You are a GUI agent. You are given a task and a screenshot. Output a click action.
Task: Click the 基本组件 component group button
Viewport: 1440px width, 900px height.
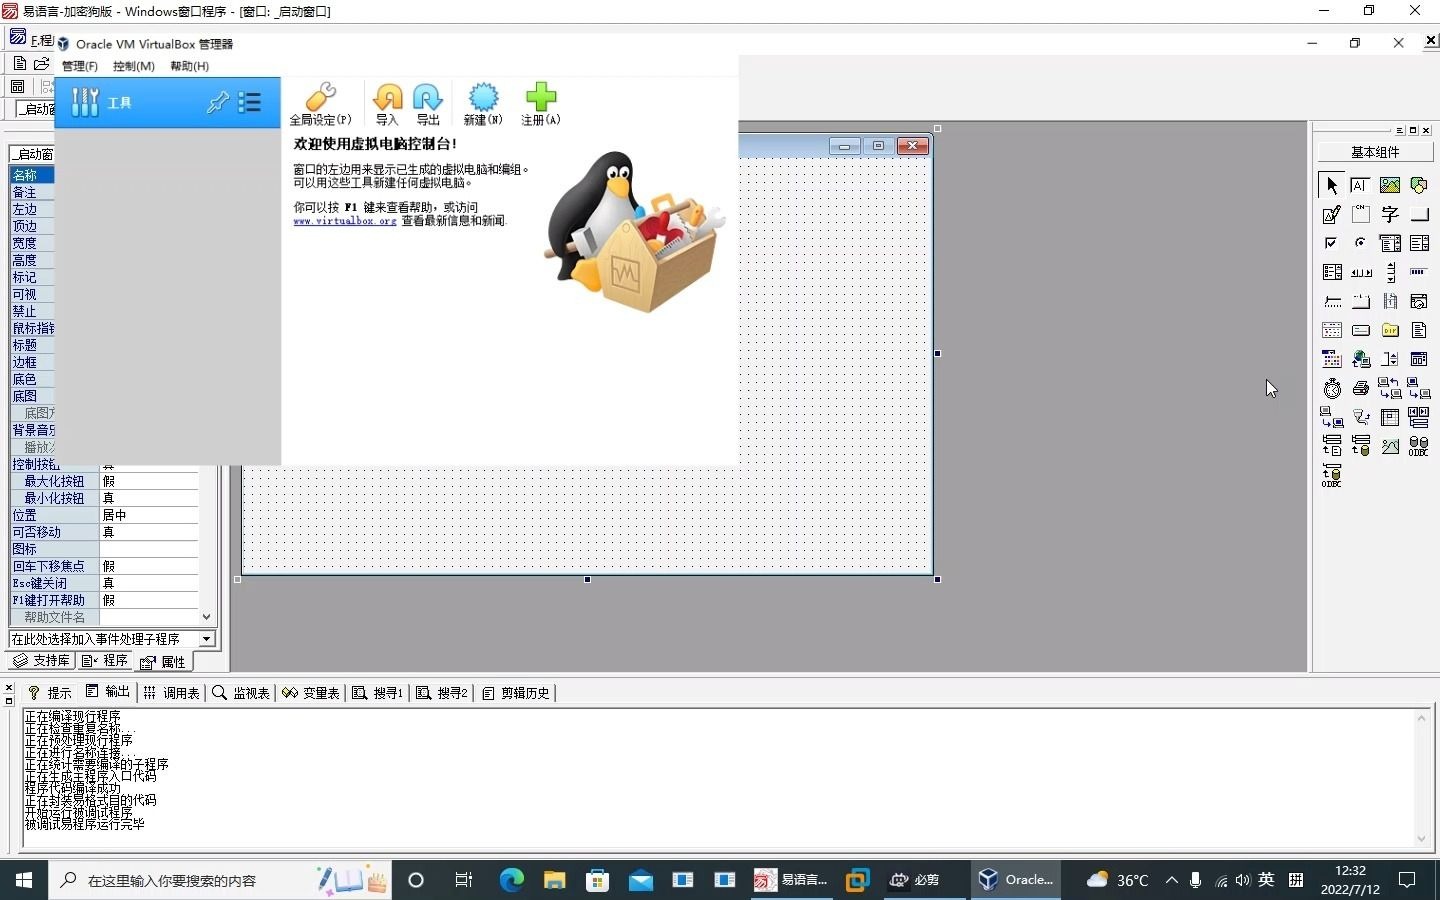(x=1375, y=152)
